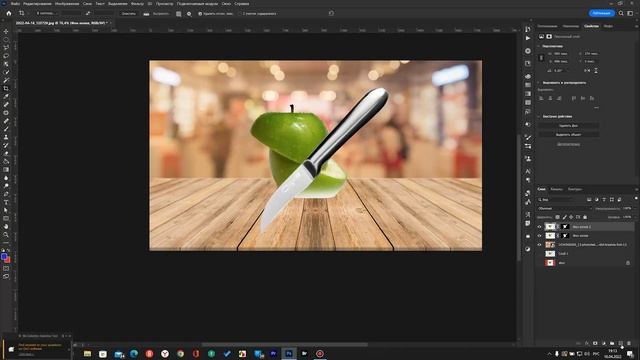Click the Удалить фон button
Viewport: 640px width, 360px height.
tap(568, 126)
